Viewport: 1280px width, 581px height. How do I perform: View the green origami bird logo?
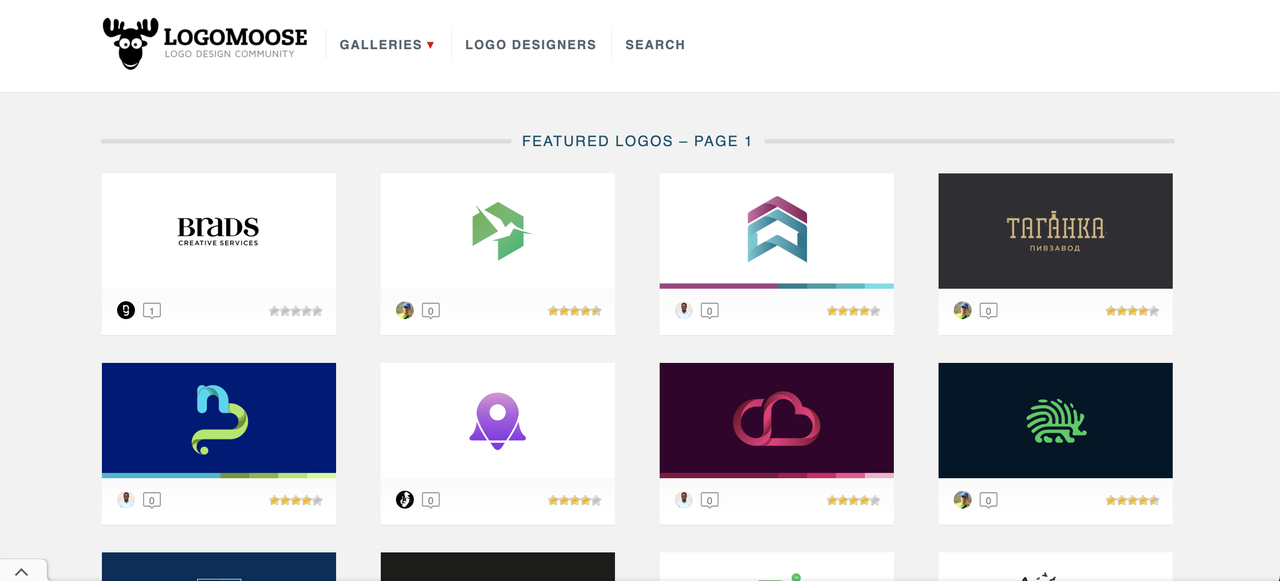click(498, 231)
